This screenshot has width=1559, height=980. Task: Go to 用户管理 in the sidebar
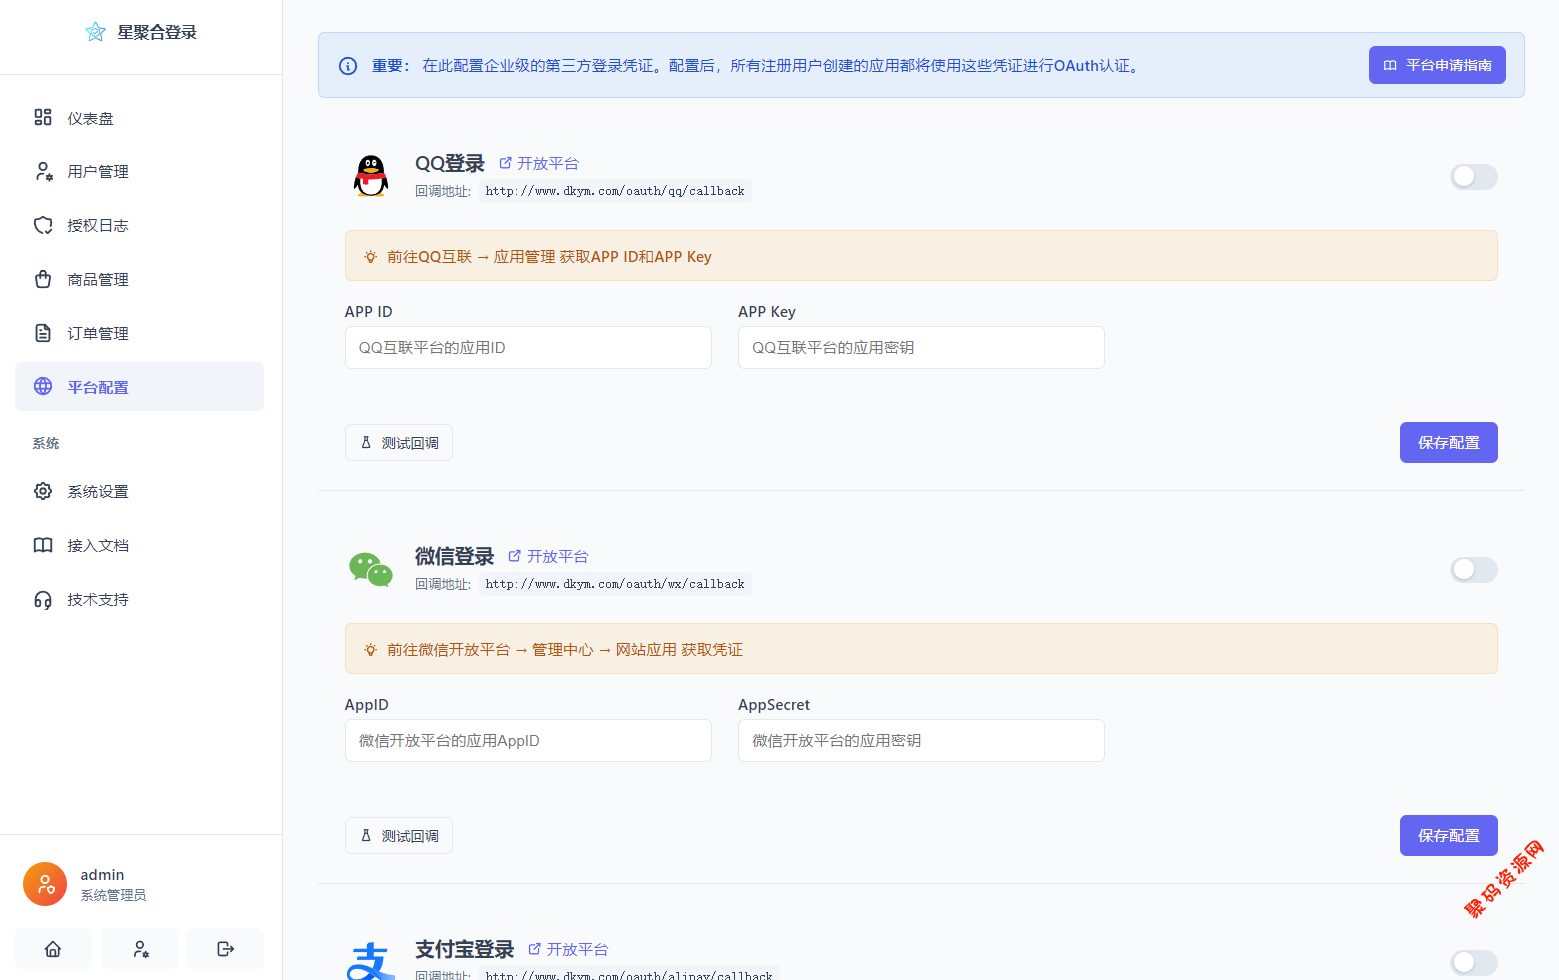pos(97,172)
